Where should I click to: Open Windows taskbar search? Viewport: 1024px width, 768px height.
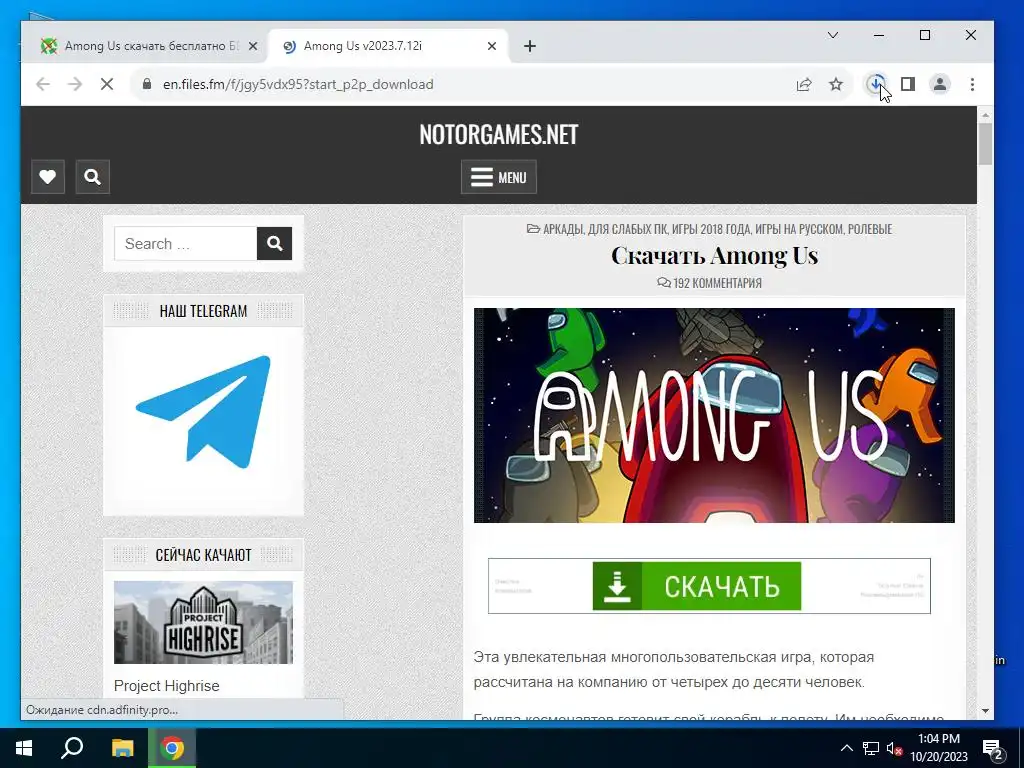pos(72,748)
